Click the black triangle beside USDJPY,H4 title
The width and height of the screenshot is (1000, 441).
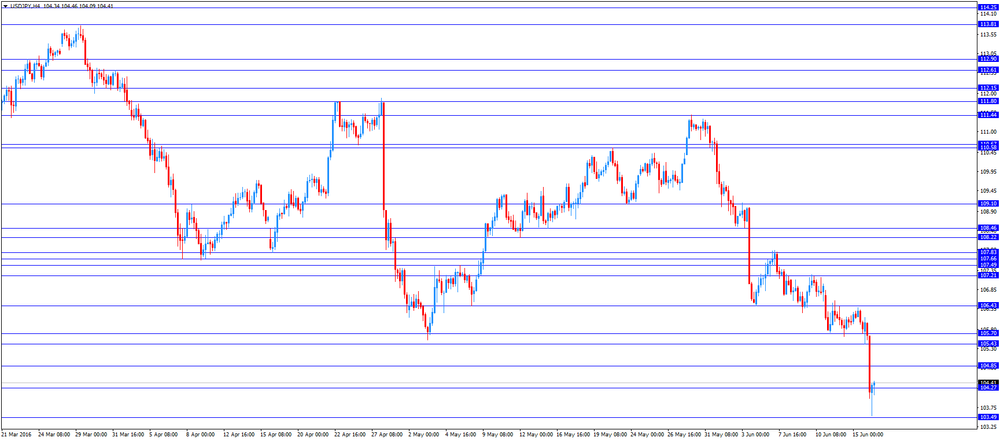[6, 5]
